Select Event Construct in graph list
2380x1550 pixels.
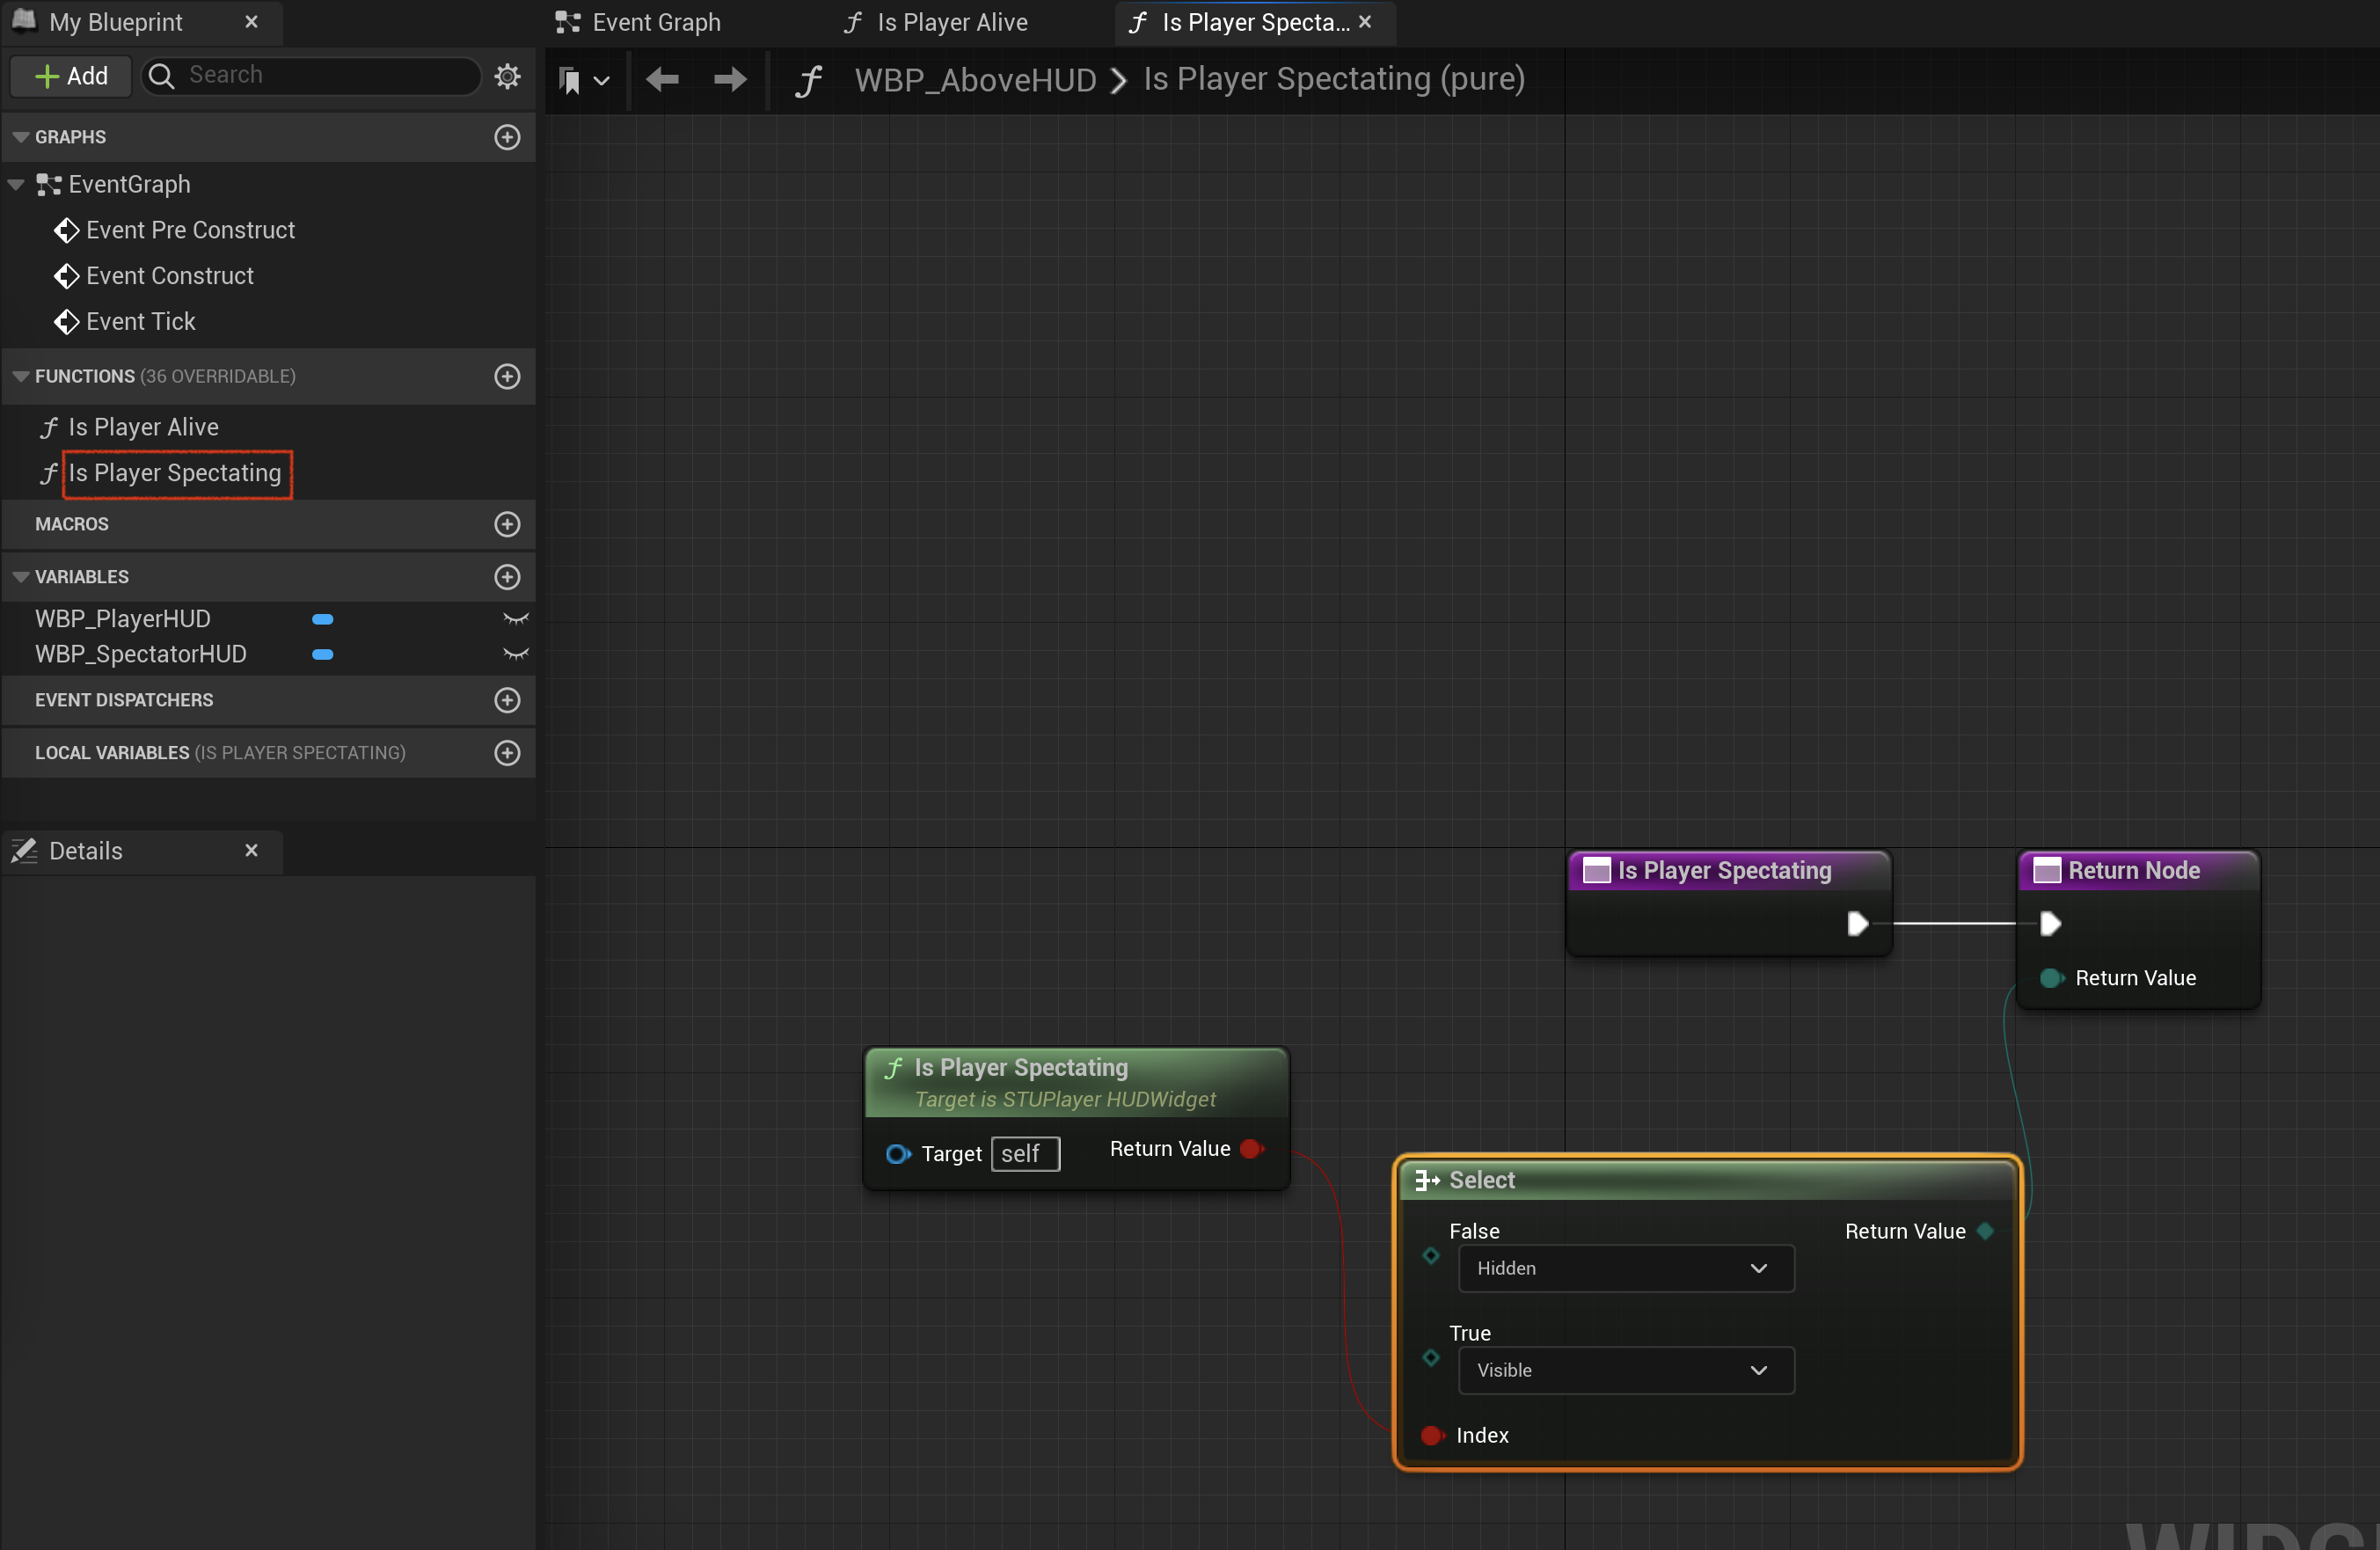click(169, 276)
